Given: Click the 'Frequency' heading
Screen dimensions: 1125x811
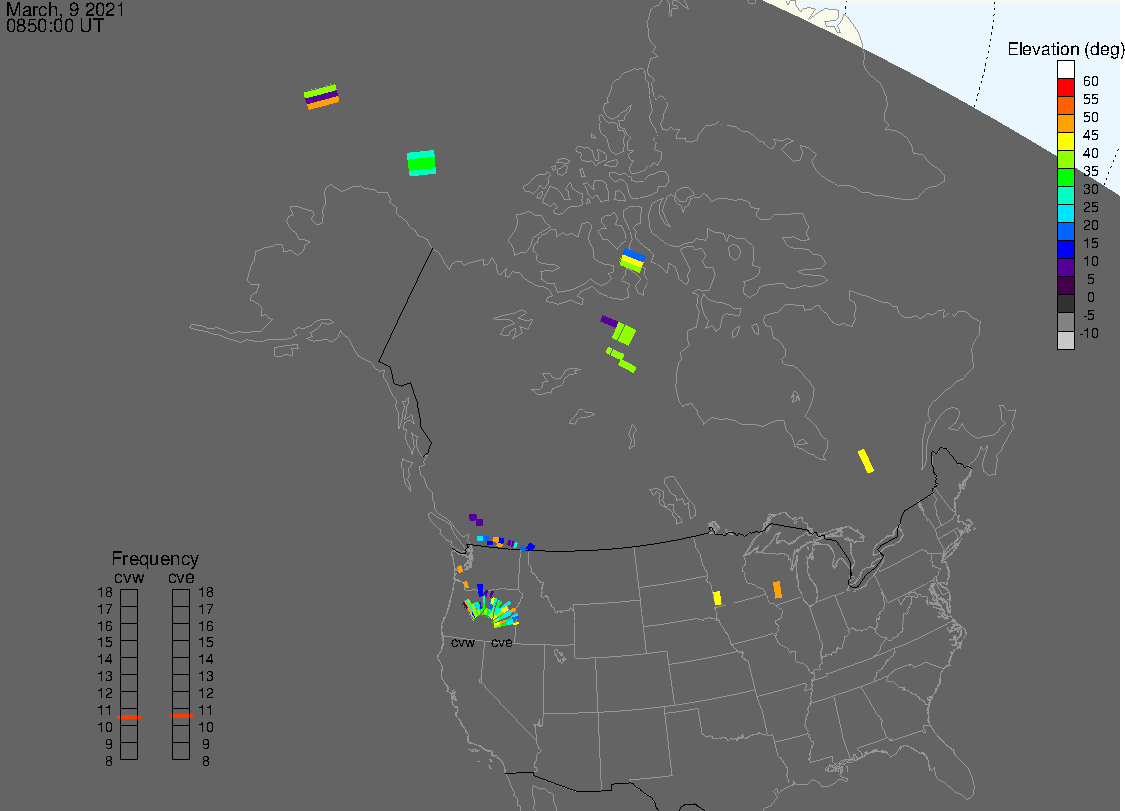Looking at the screenshot, I should 155,558.
